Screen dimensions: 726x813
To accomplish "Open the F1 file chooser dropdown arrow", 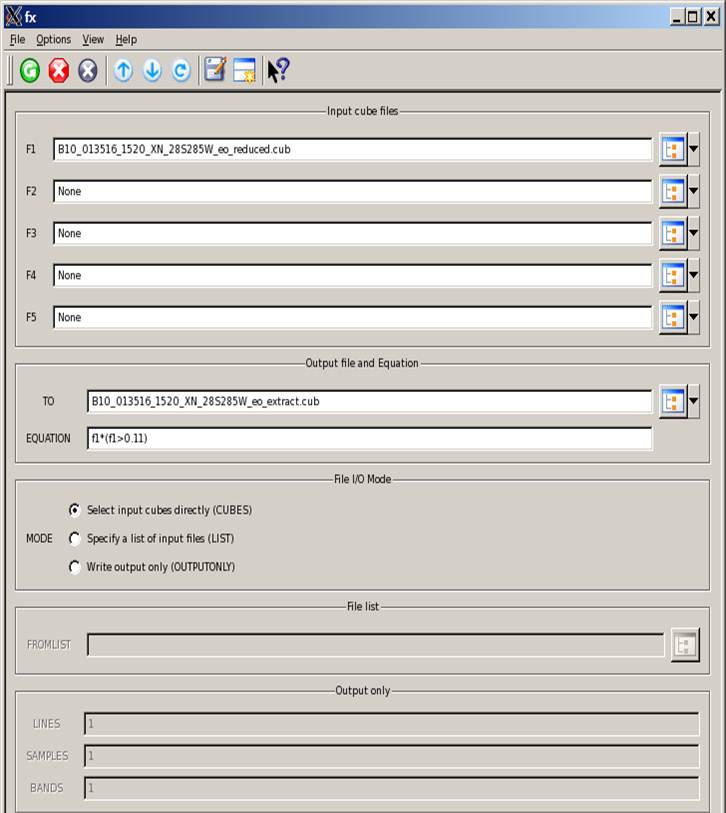I will 693,149.
